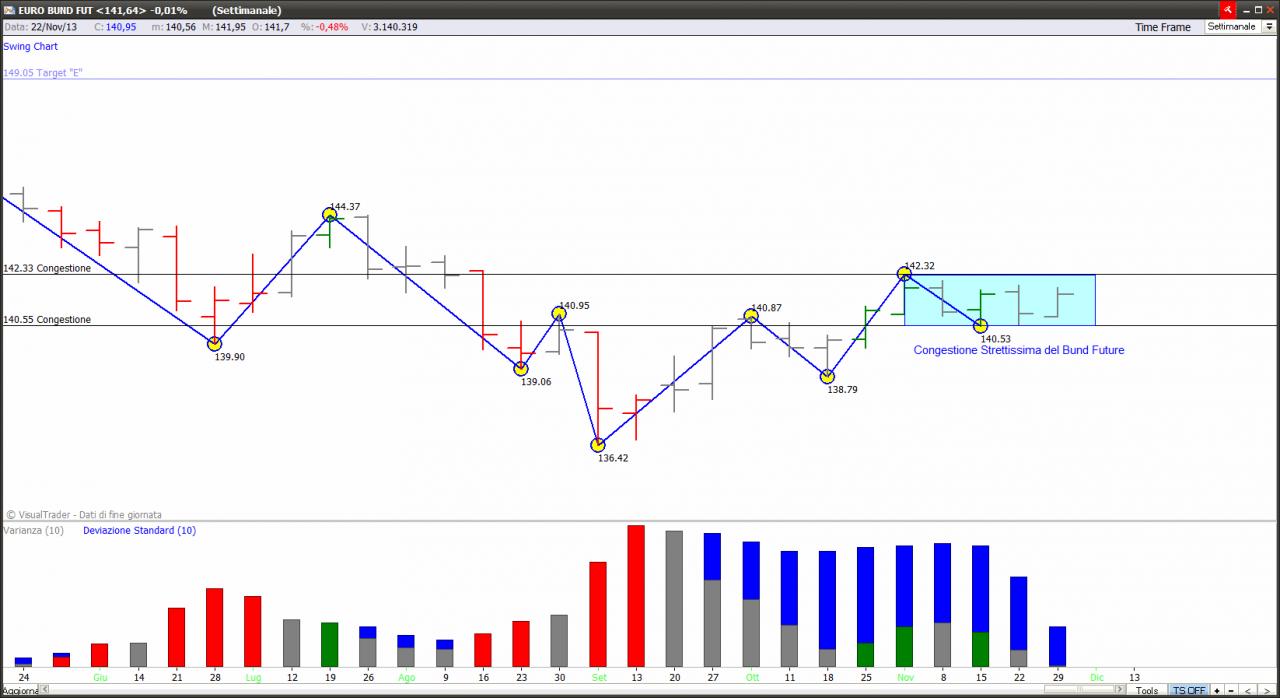The width and height of the screenshot is (1280, 698).
Task: Select the 136.42 swing low marker
Action: (598, 445)
